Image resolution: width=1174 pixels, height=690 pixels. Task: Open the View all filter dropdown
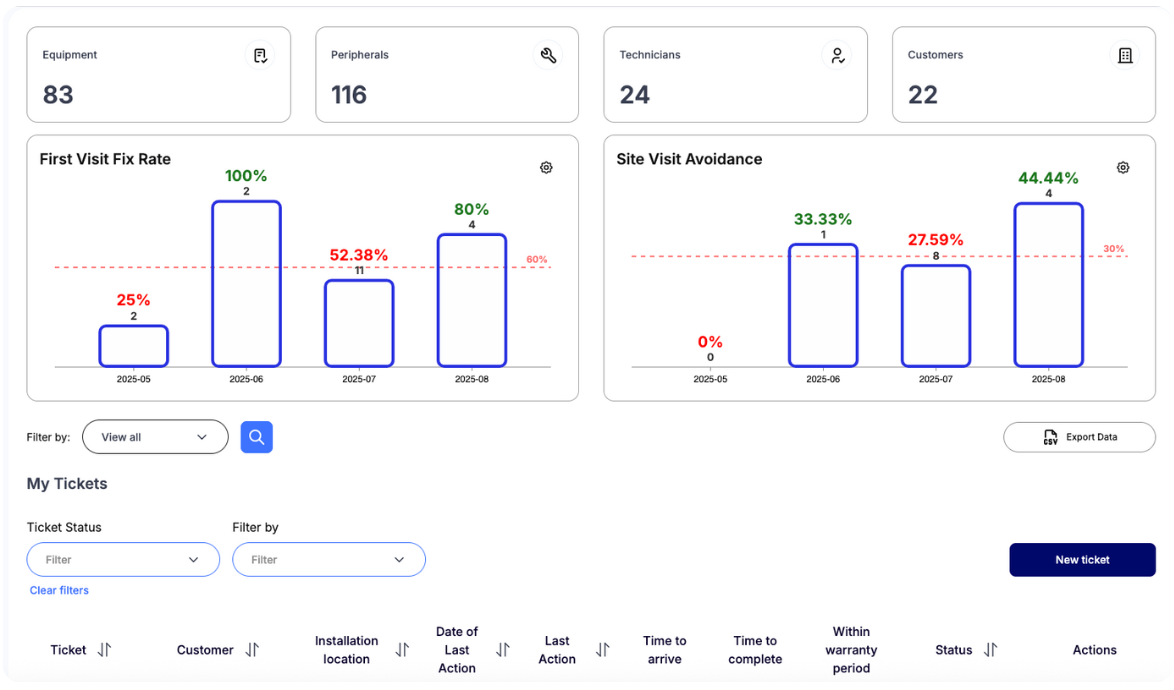tap(155, 437)
